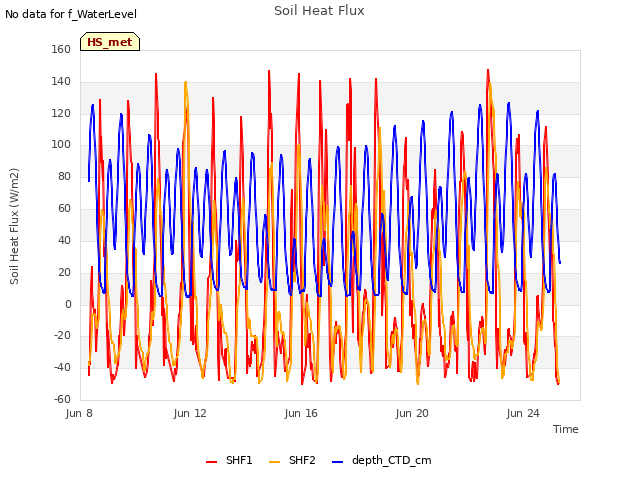Click the Jun 12 x-axis tick label
The image size is (640, 480).
click(x=190, y=413)
